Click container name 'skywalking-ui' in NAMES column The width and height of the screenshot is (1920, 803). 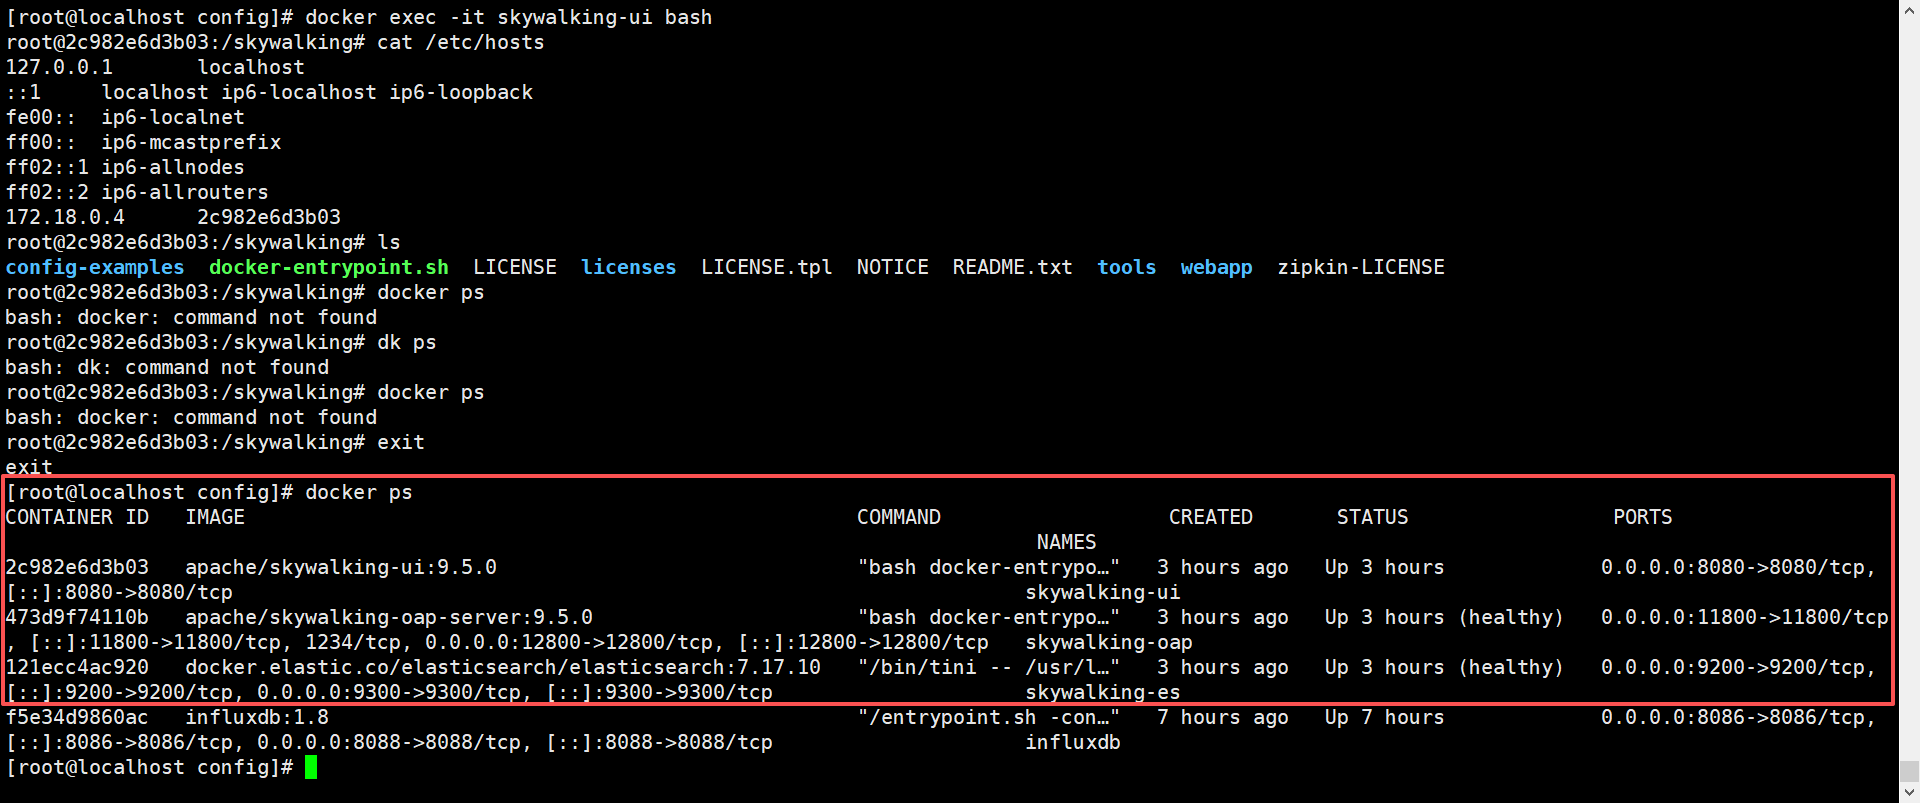pos(1103,592)
